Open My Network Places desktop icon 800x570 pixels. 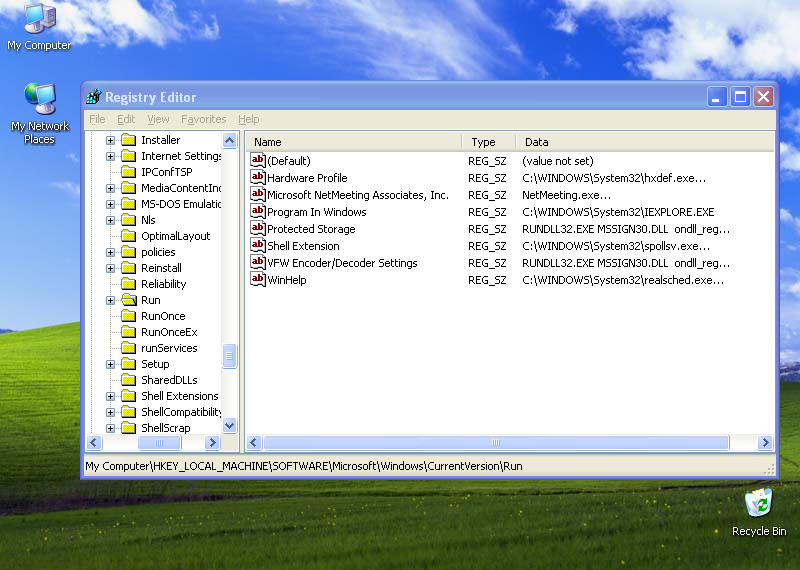[x=39, y=113]
